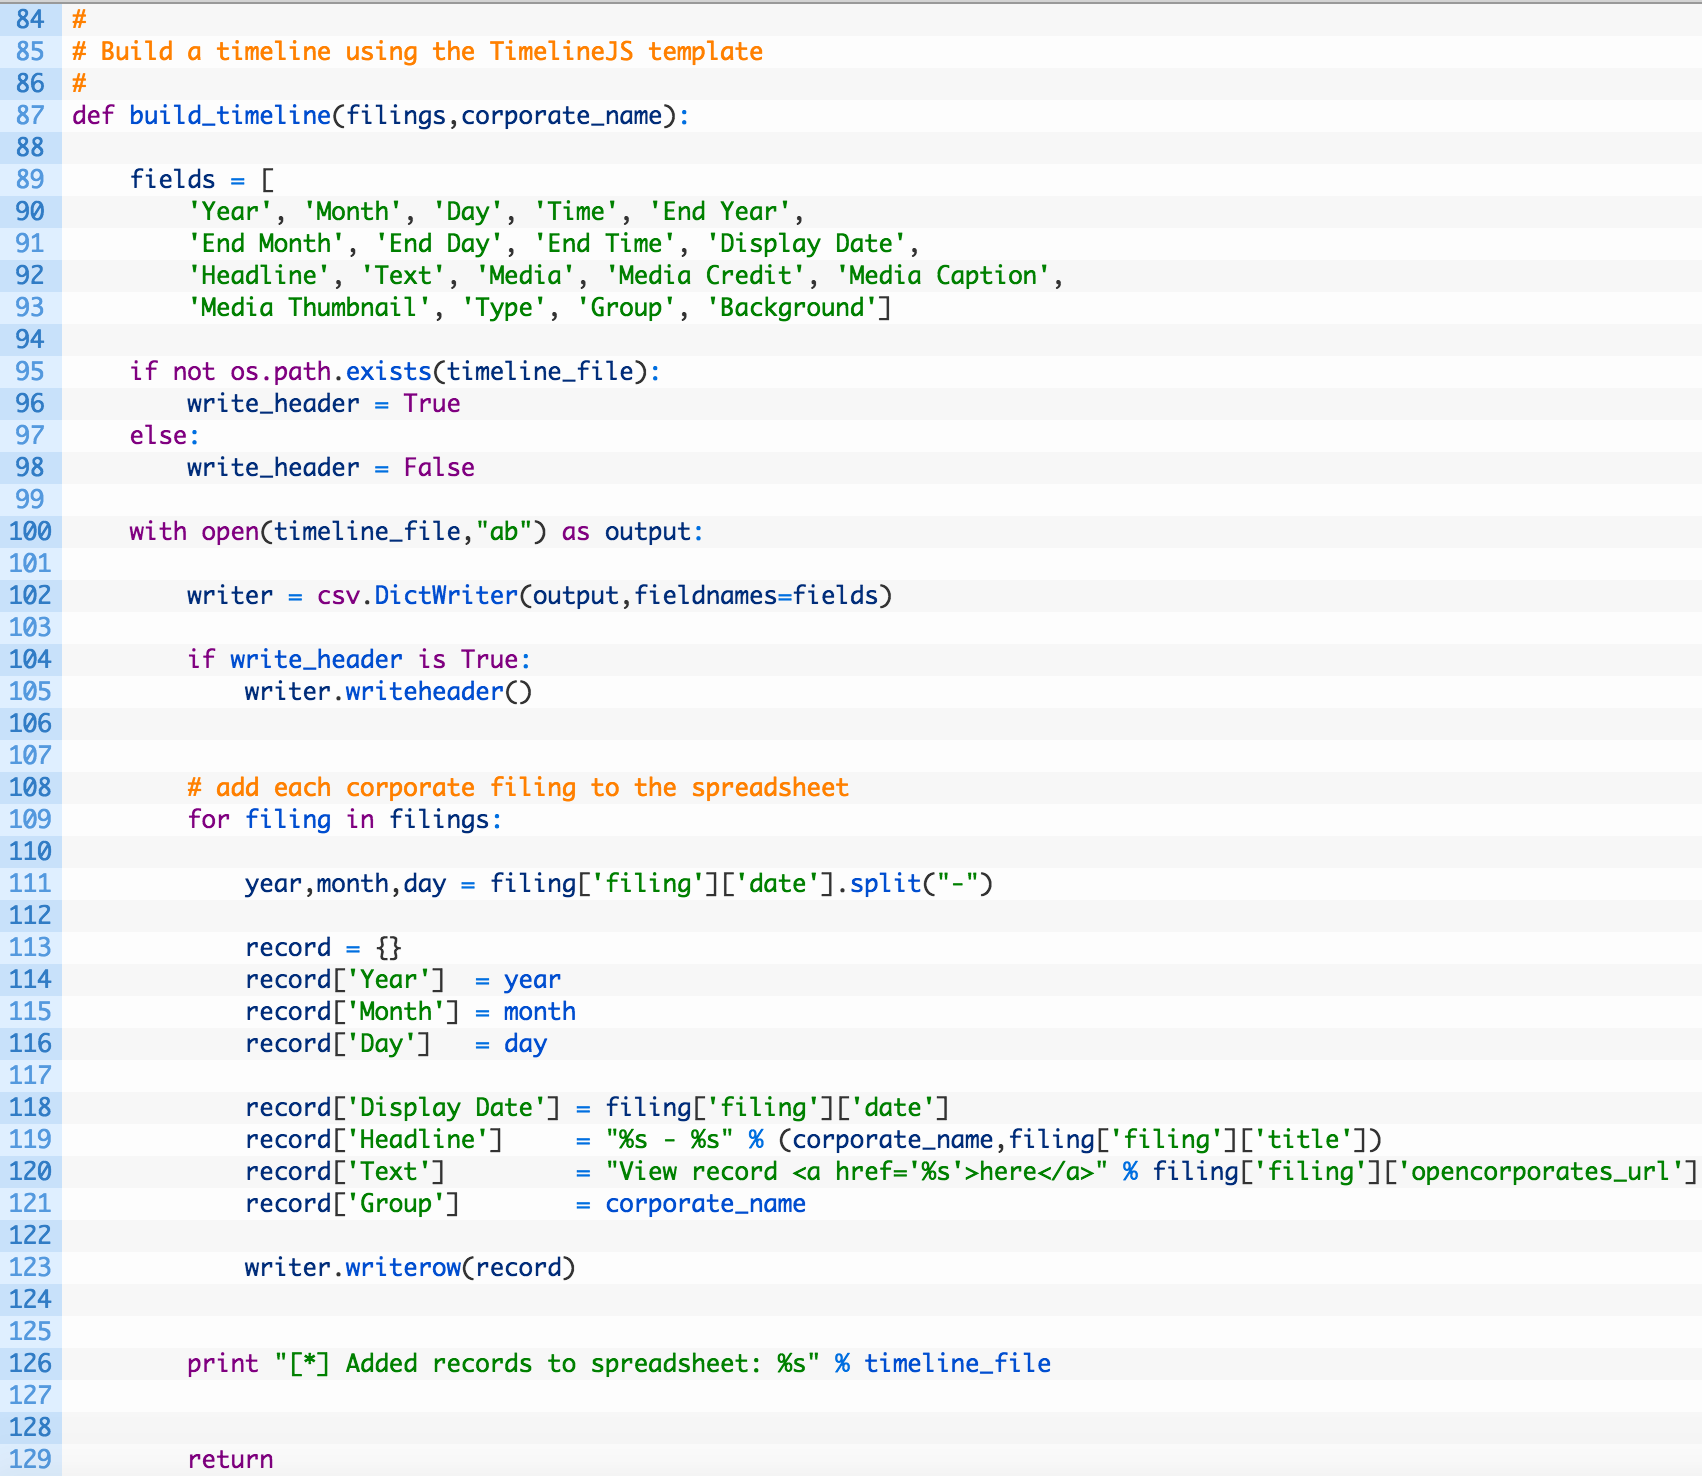Click timeline_file at the end of line 126
The width and height of the screenshot is (1702, 1476).
tap(957, 1364)
